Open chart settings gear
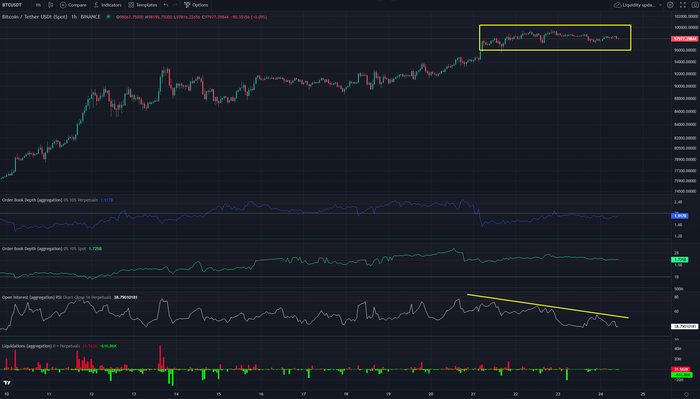The height and width of the screenshot is (399, 700). [x=670, y=5]
